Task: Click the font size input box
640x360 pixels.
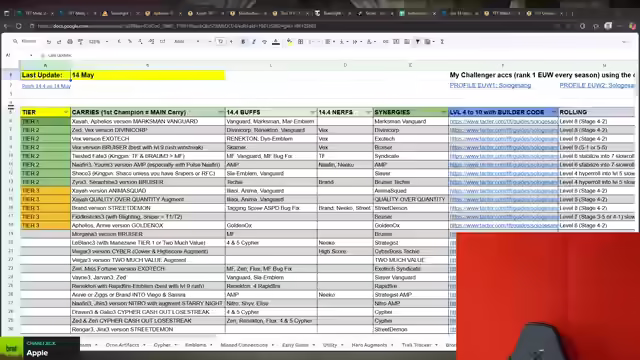Action: pyautogui.click(x=220, y=42)
